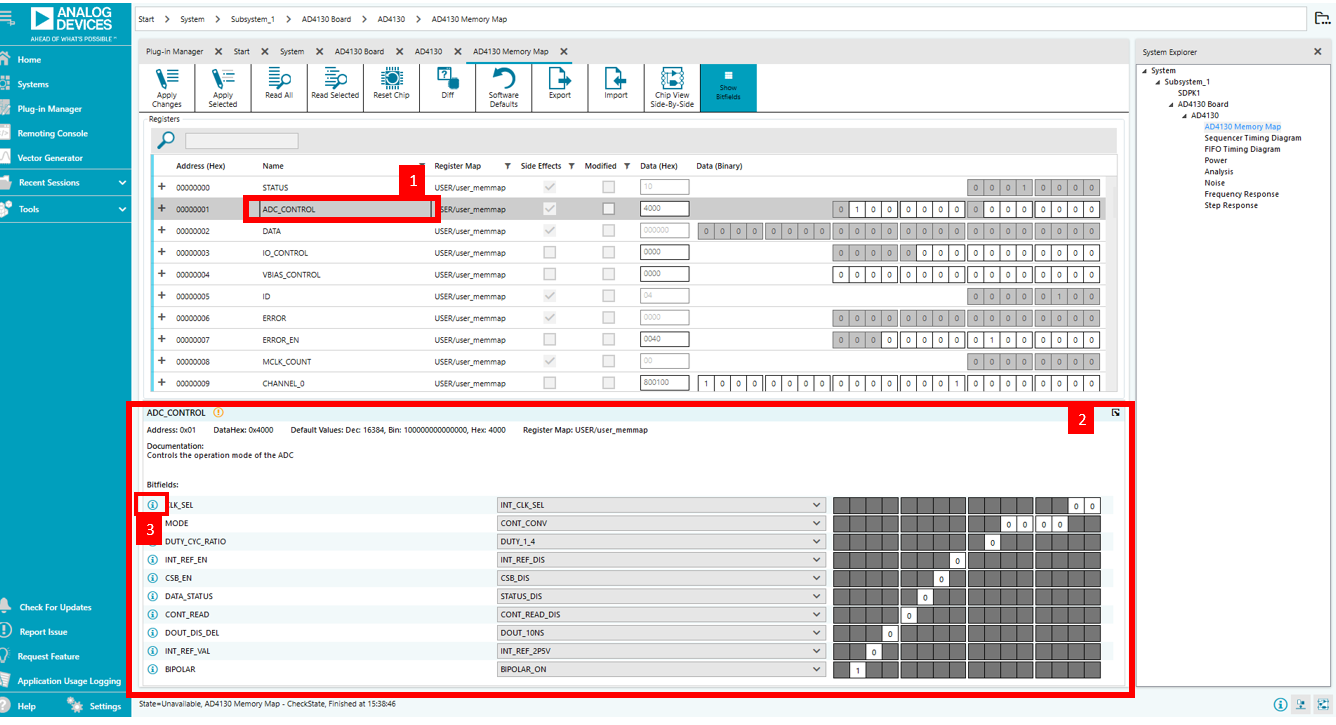Open the DUTY_CYC_RATIO dropdown

tap(660, 542)
